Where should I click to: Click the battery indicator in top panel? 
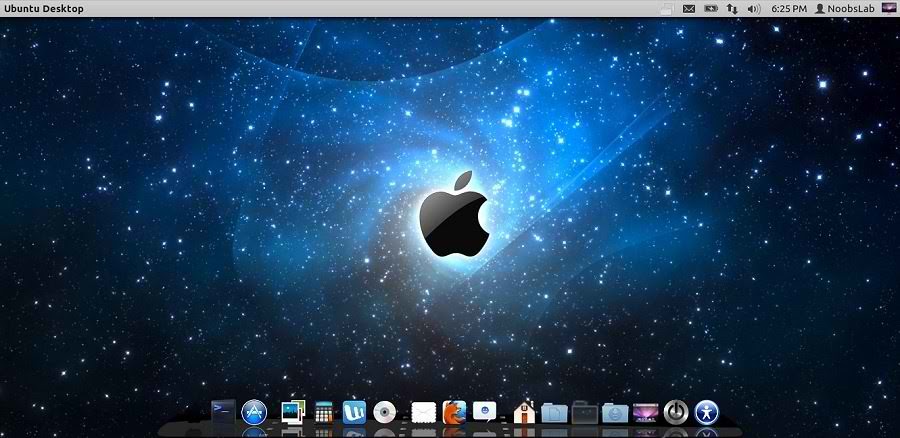click(711, 9)
